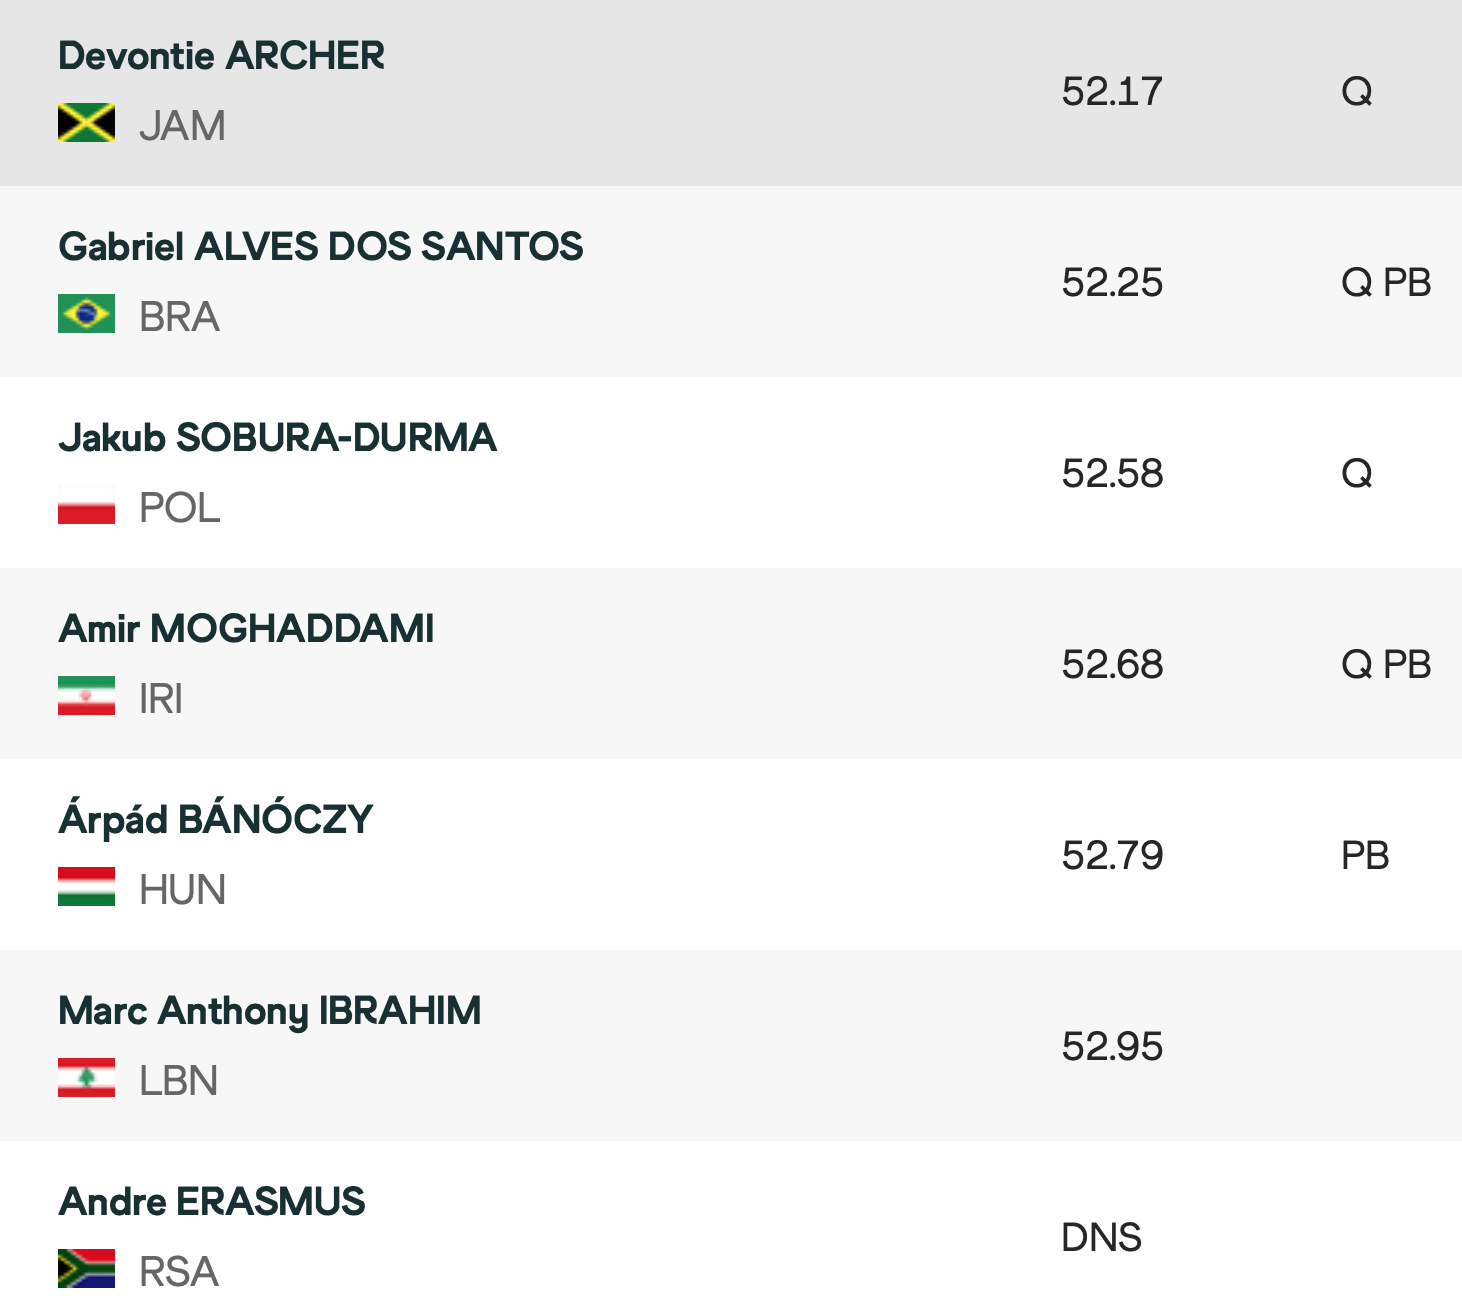Image resolution: width=1462 pixels, height=1310 pixels.
Task: Click the 52.95 result time
Action: (1112, 1047)
